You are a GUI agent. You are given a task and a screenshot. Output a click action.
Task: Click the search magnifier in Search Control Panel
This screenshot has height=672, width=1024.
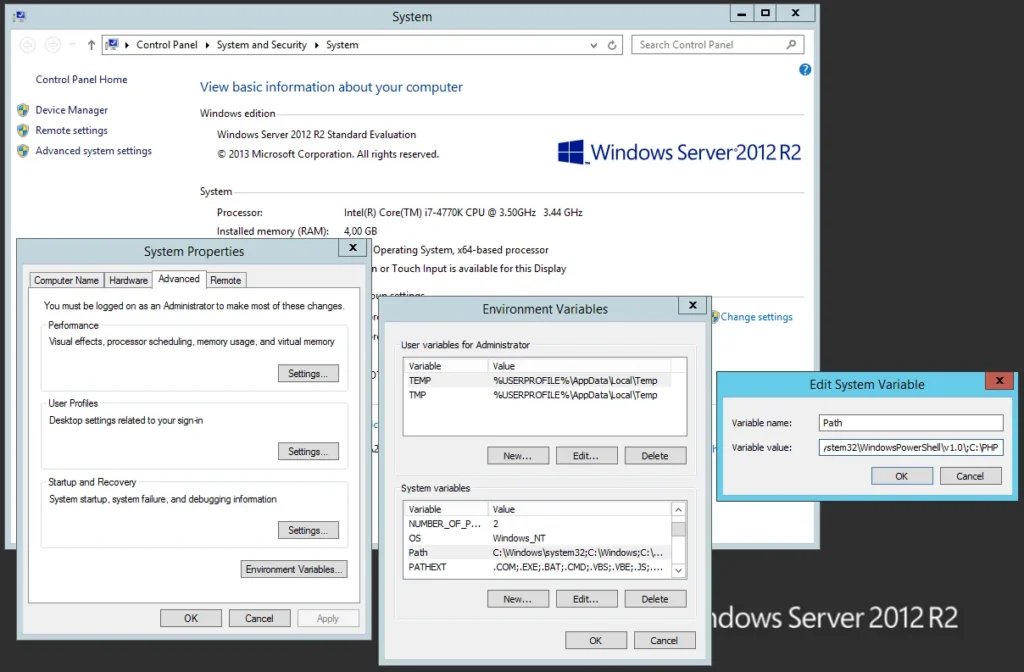(791, 45)
